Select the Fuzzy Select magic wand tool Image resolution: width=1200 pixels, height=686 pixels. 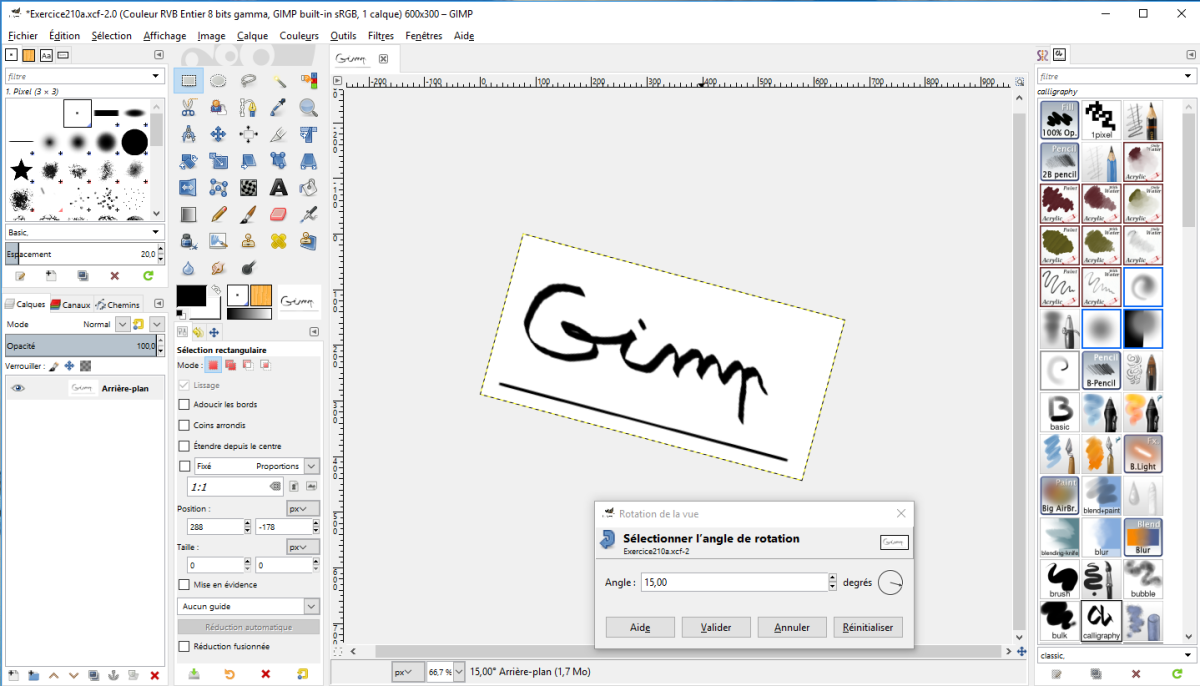coord(279,80)
